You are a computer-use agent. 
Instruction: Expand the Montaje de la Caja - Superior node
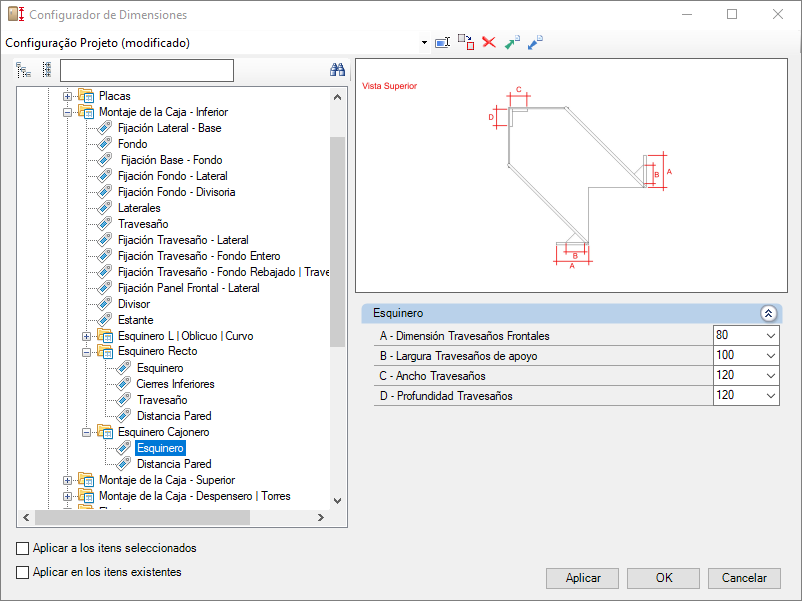point(67,480)
